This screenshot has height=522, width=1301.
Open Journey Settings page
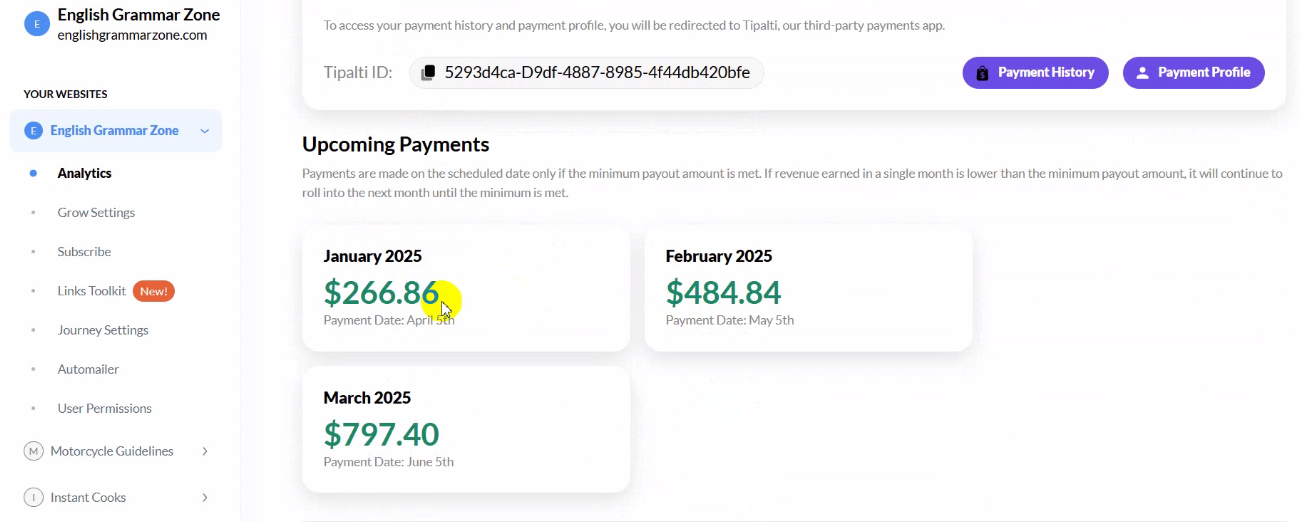[103, 330]
